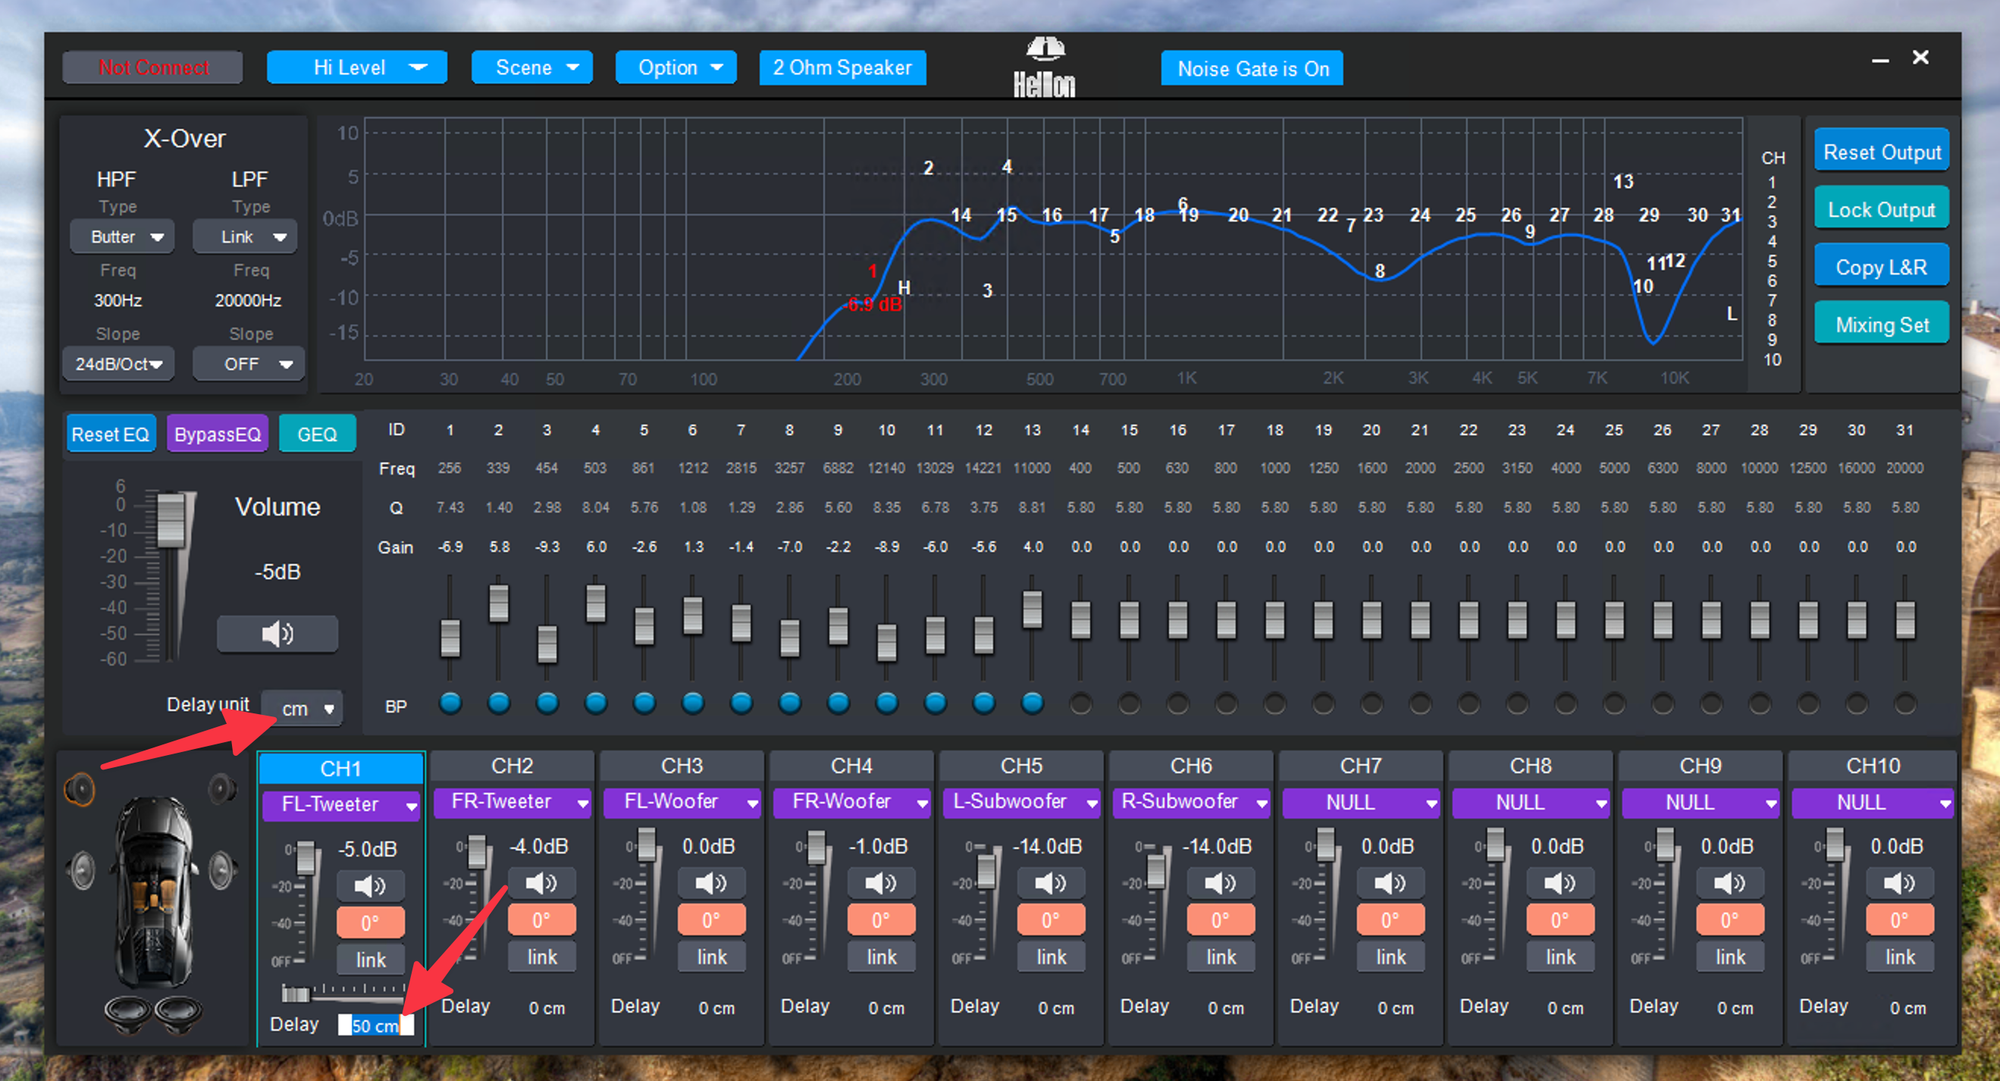
Task: Open the Delay unit cm dropdown
Action: [x=303, y=709]
